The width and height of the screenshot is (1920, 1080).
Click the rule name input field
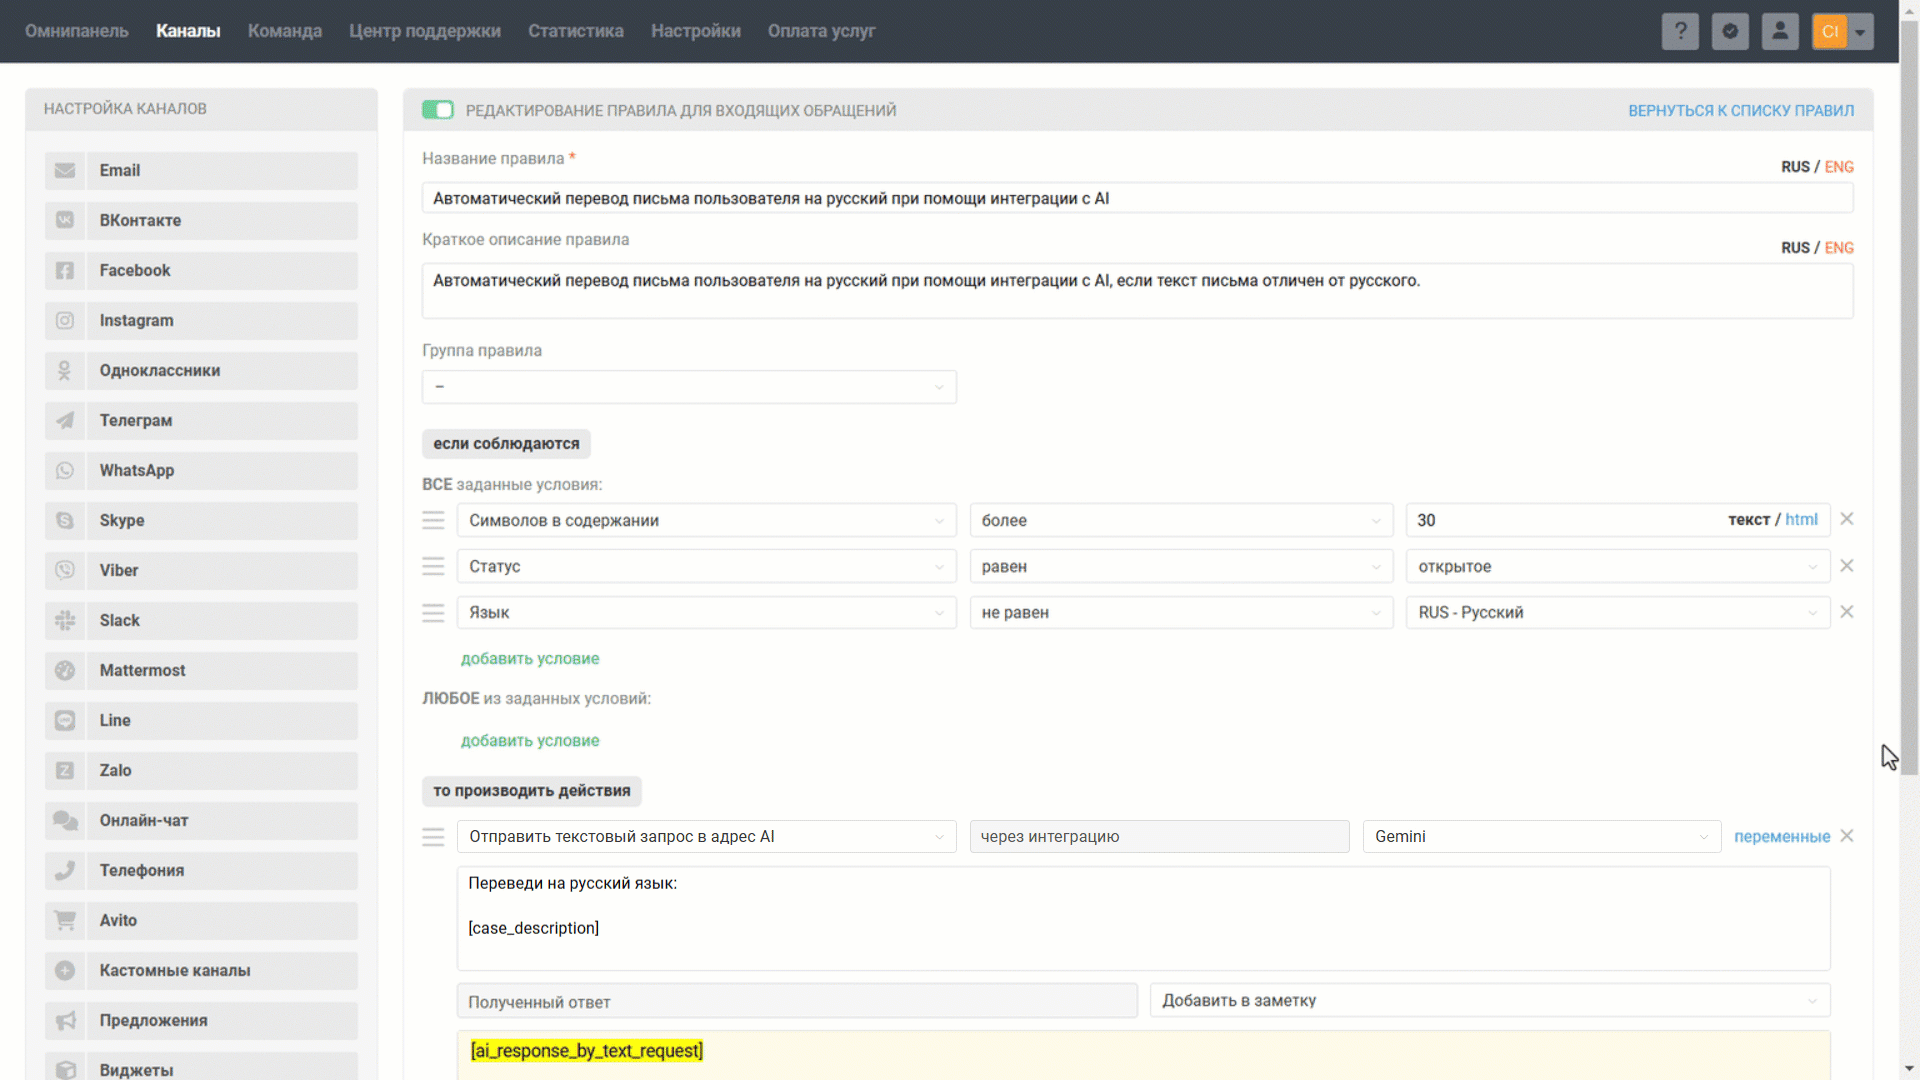click(x=1137, y=199)
